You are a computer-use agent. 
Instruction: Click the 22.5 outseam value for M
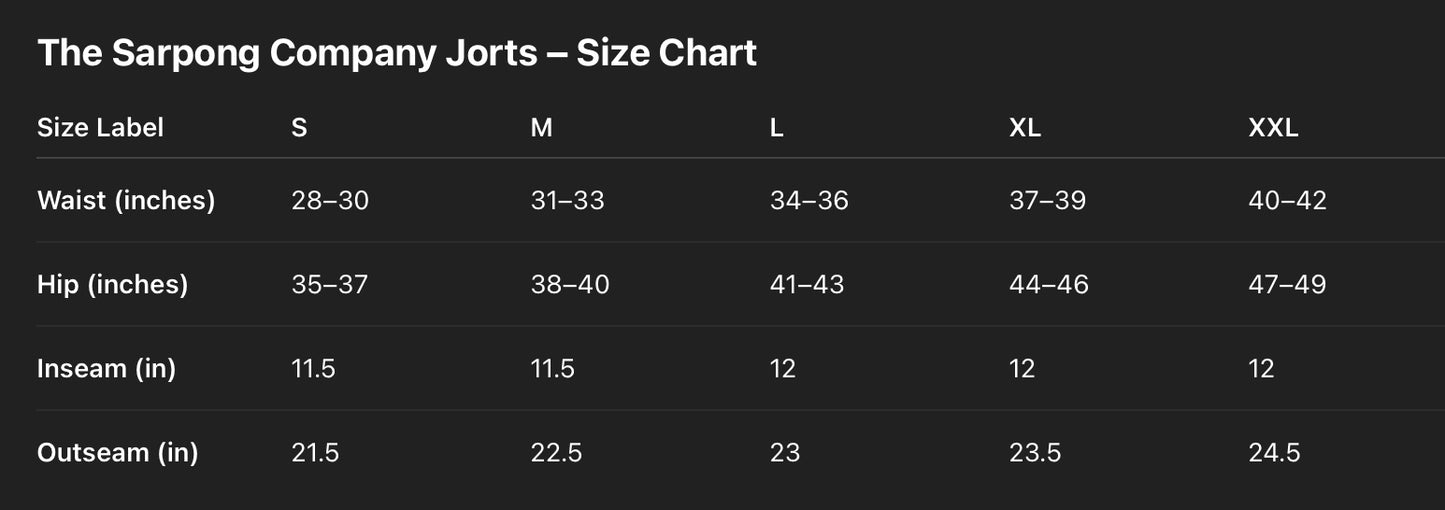click(x=556, y=452)
